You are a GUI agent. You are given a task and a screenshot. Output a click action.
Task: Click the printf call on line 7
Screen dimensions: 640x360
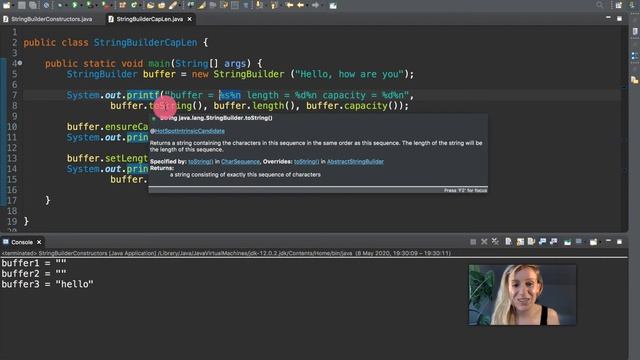[x=142, y=95]
